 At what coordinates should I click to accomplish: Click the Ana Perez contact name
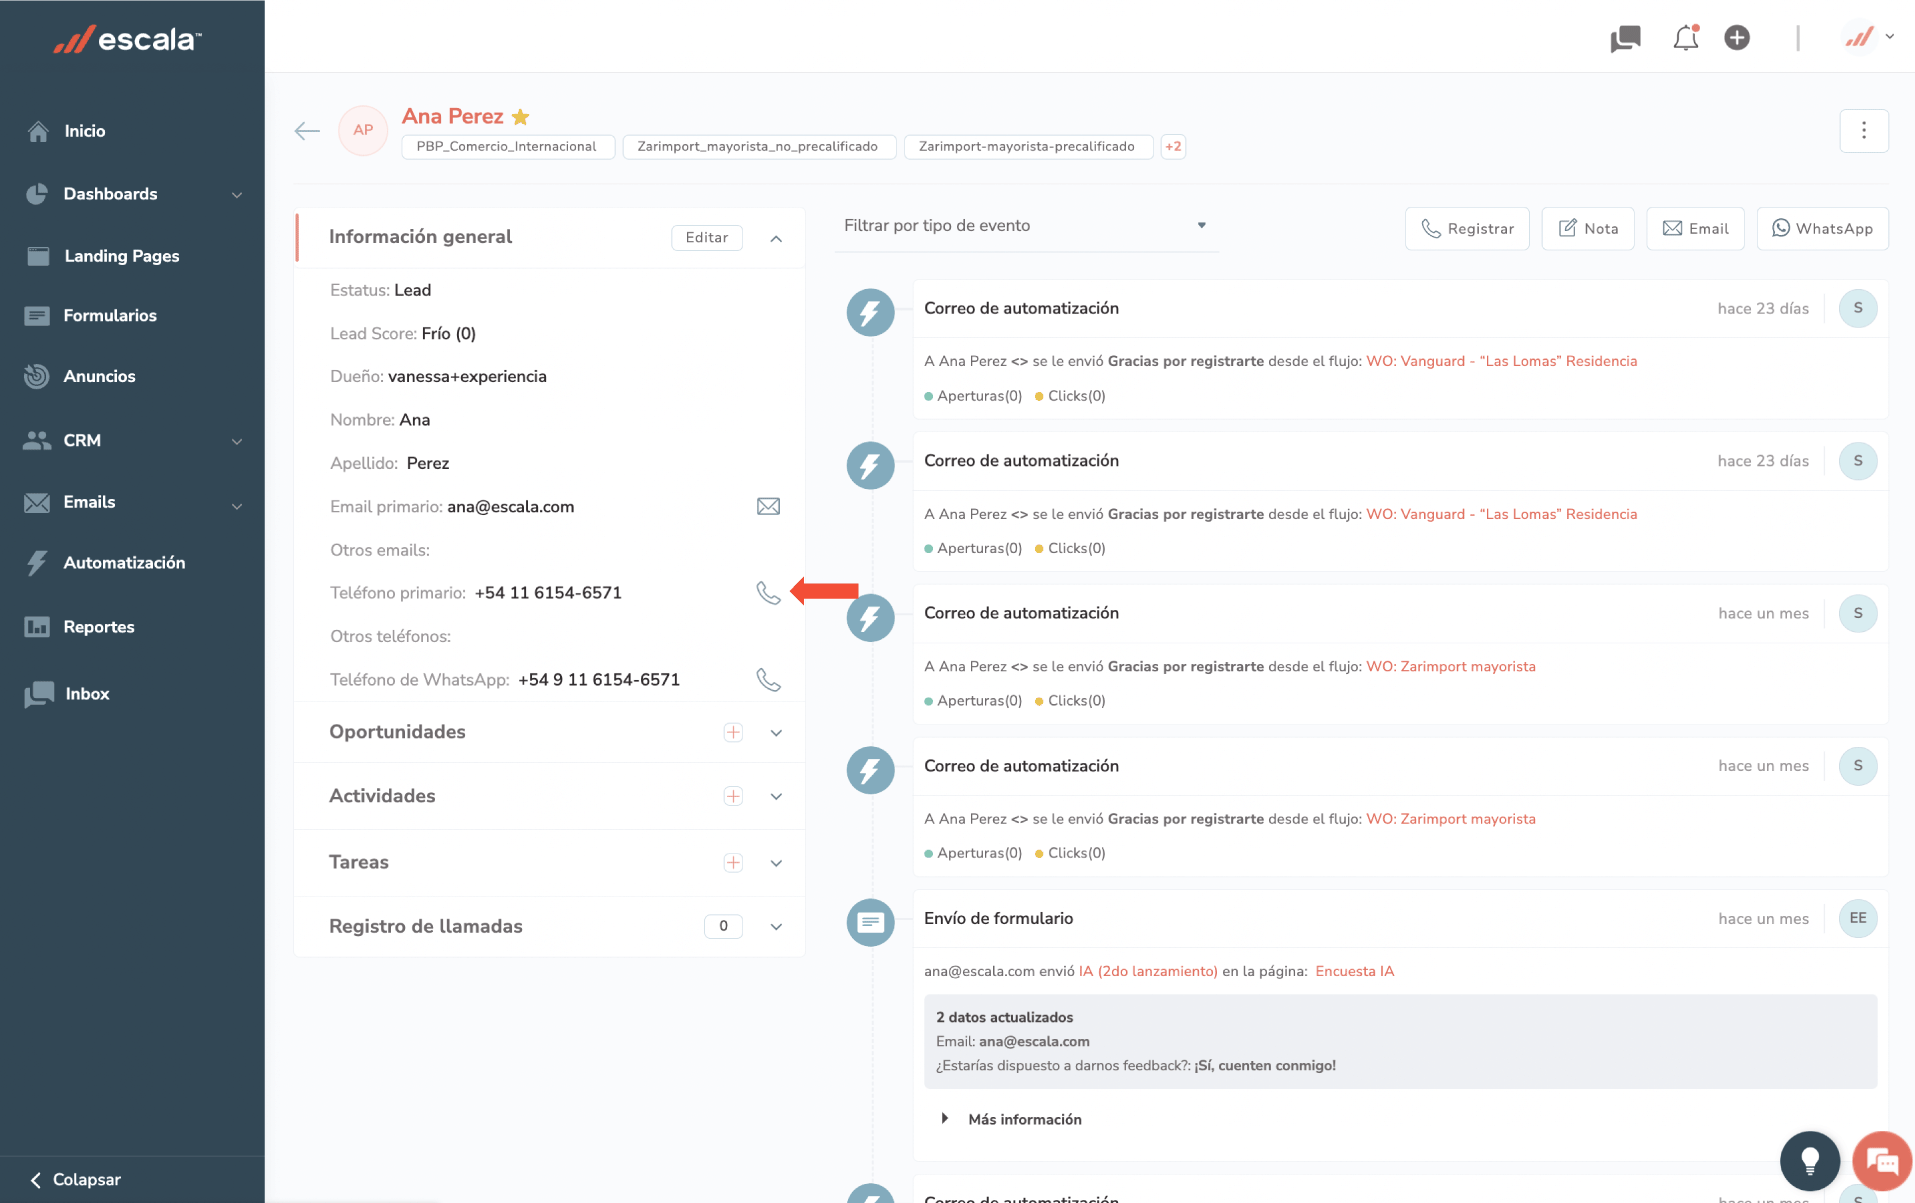click(x=452, y=116)
